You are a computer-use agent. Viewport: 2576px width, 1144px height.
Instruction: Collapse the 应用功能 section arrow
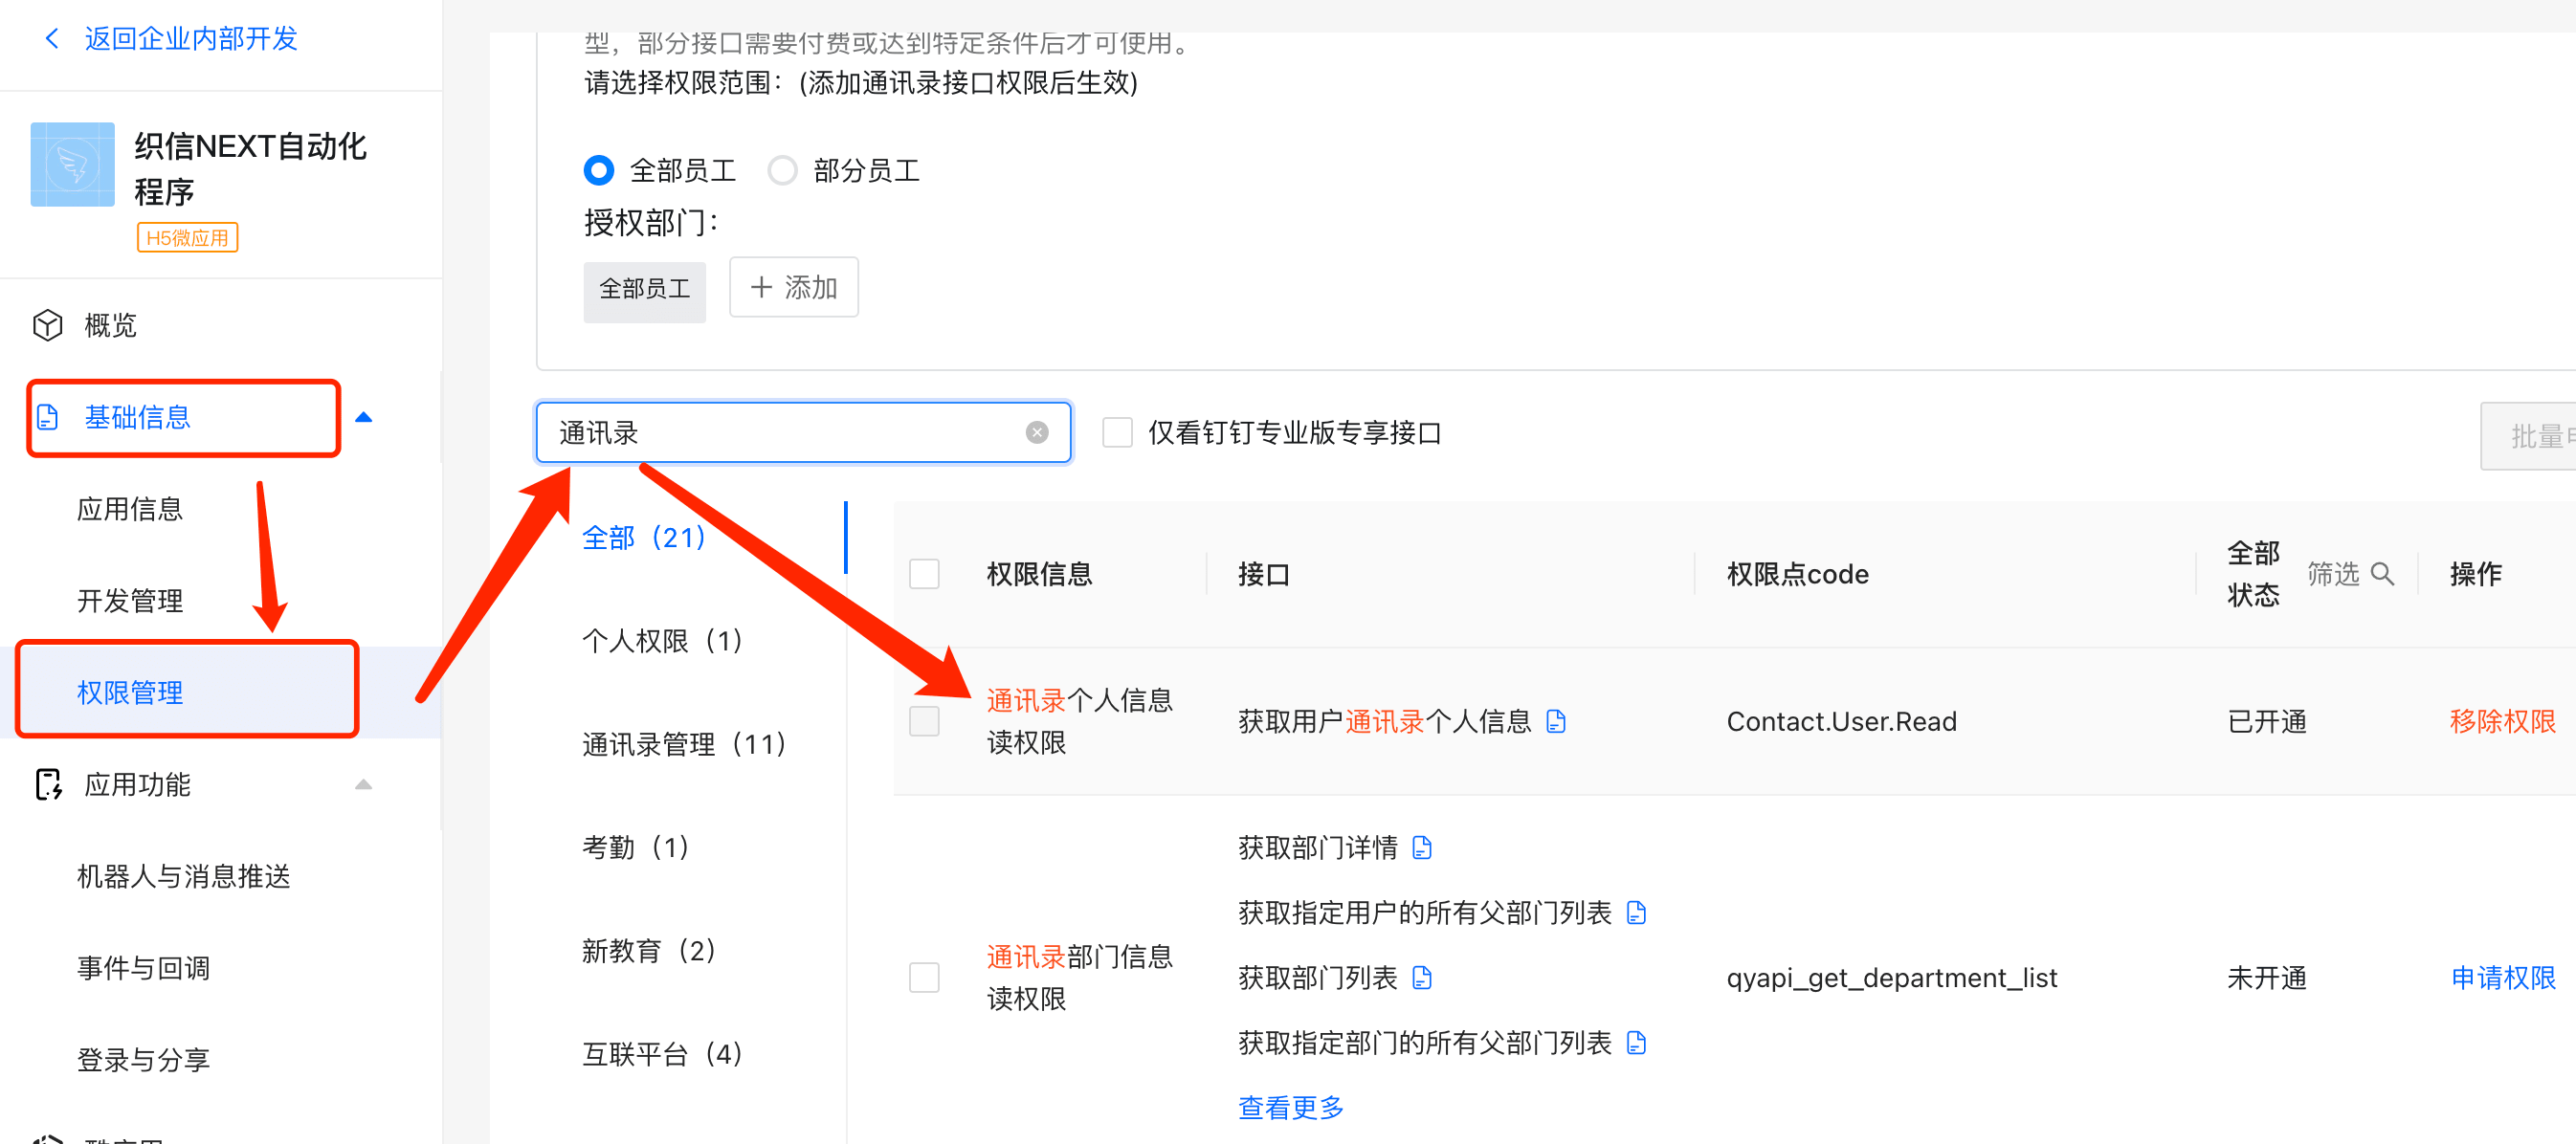pyautogui.click(x=364, y=785)
